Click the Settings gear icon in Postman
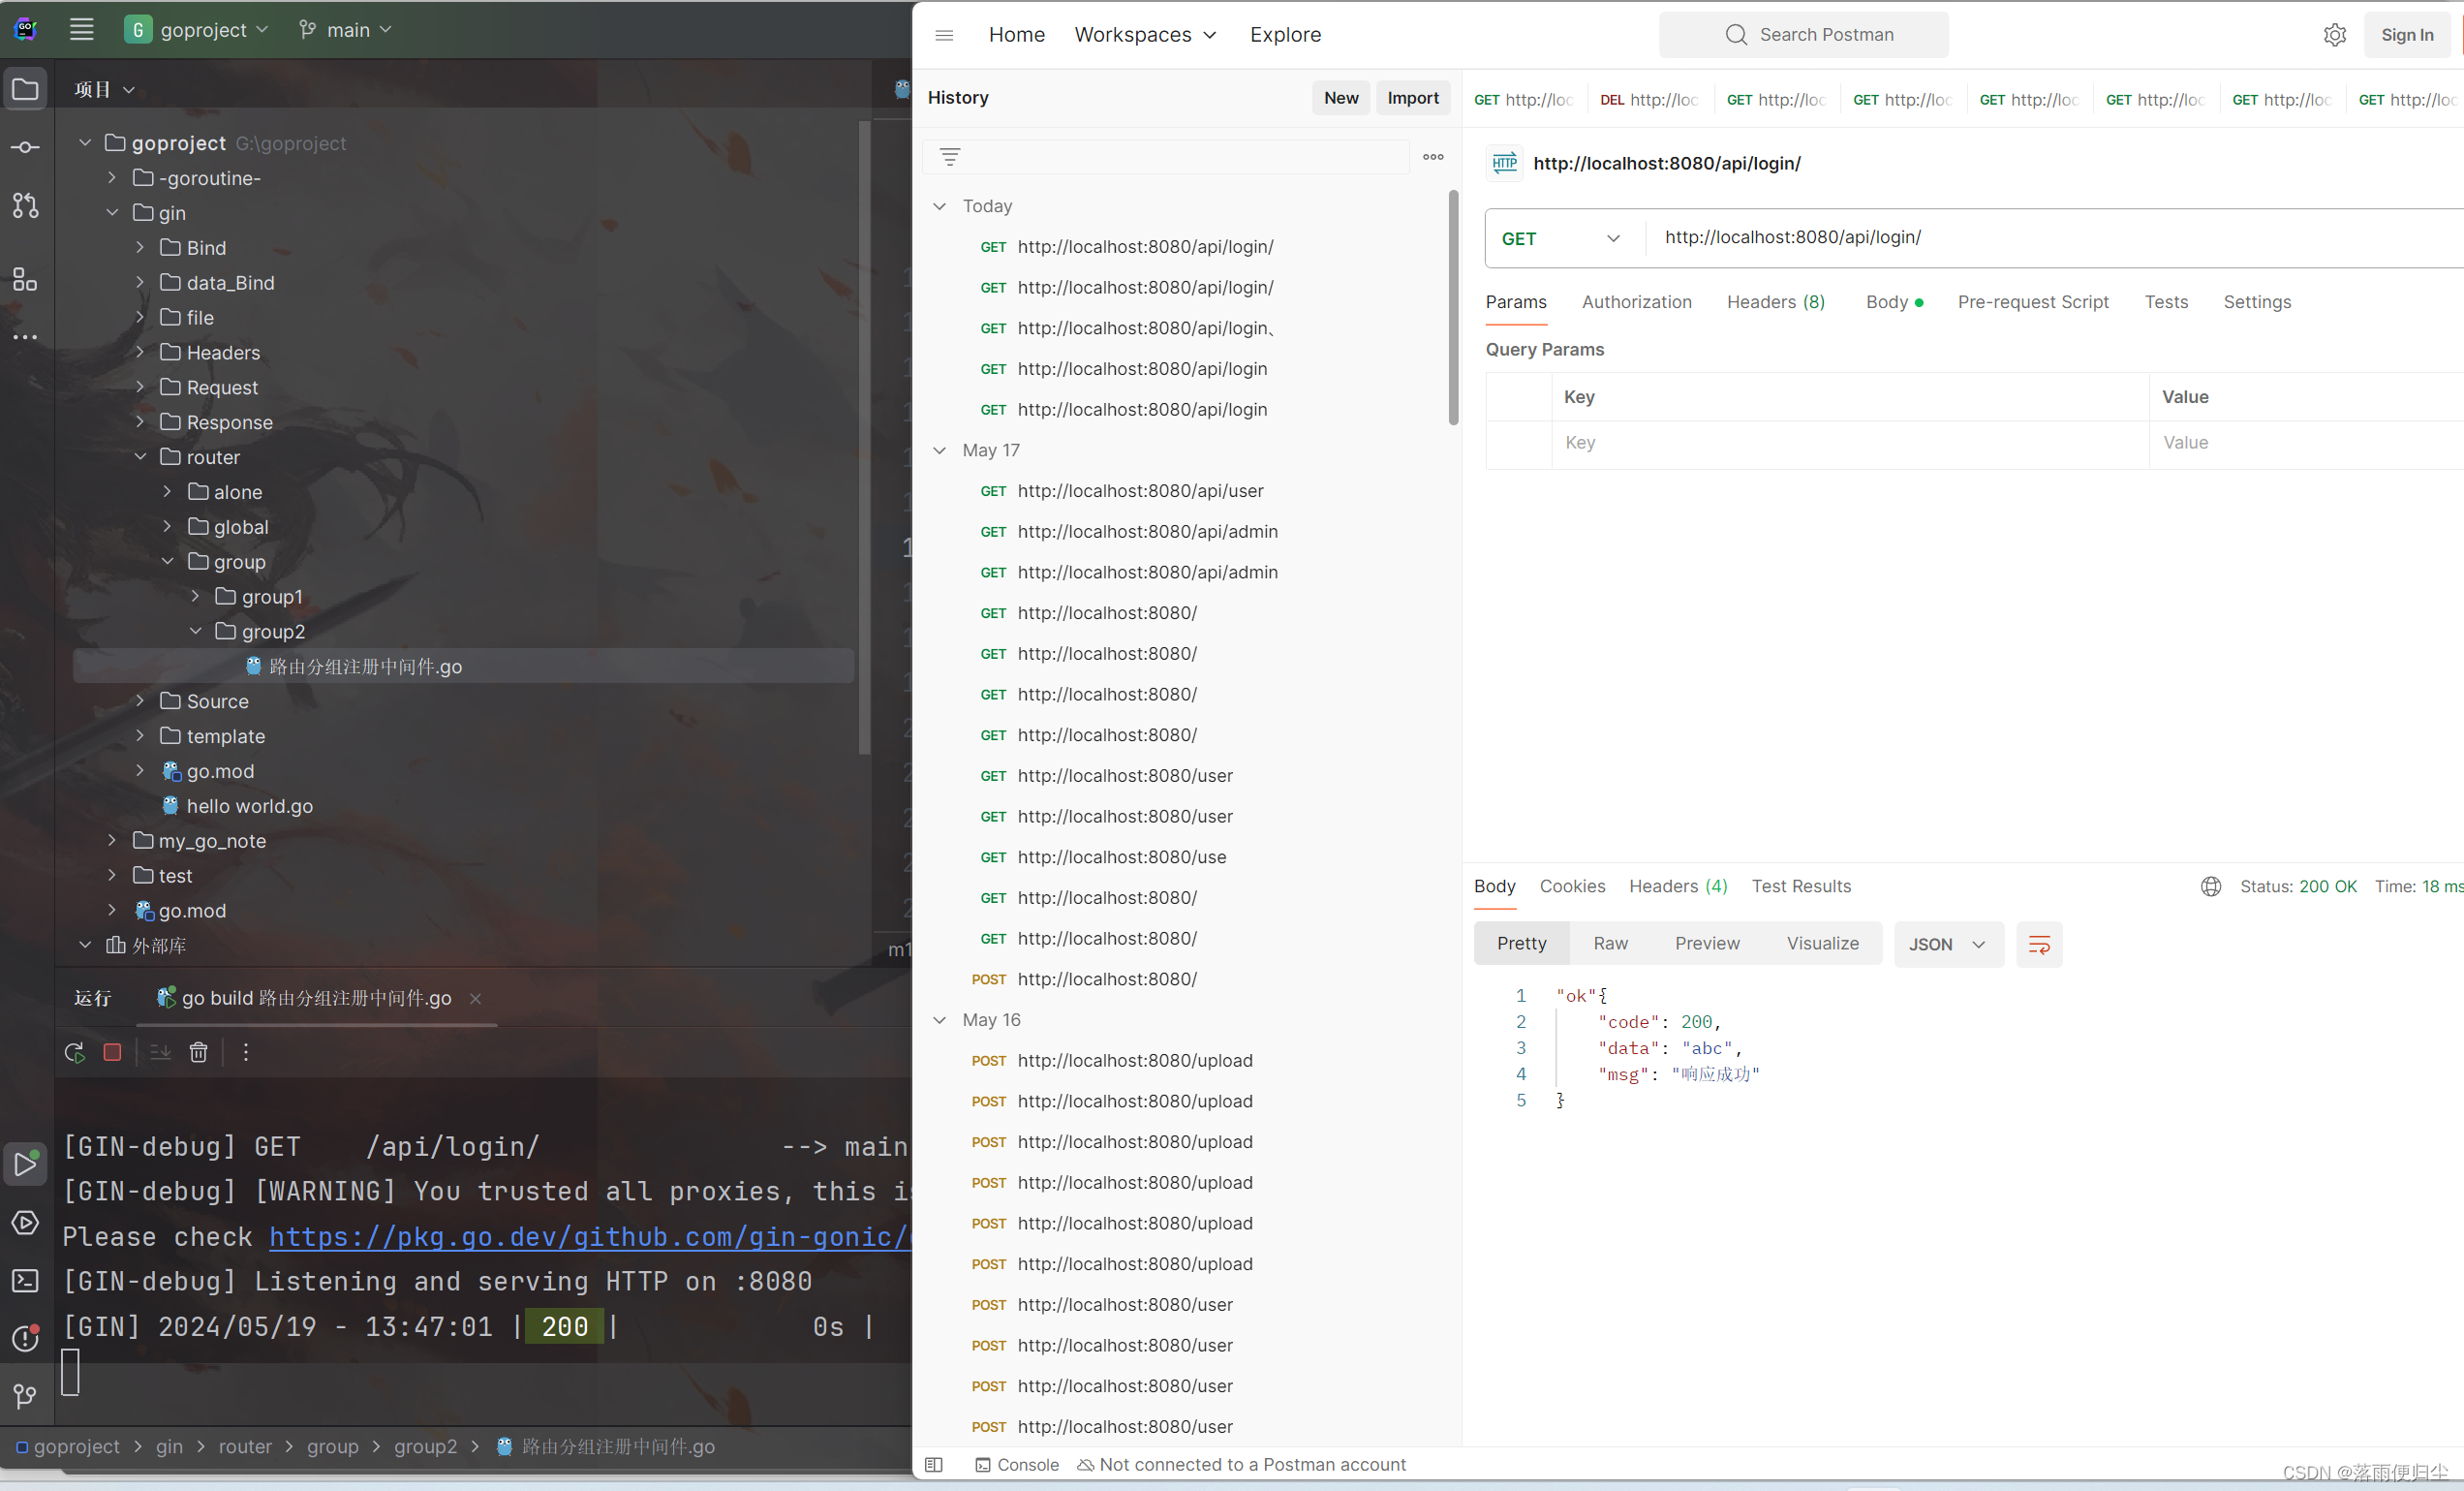Image resolution: width=2464 pixels, height=1491 pixels. (2335, 34)
